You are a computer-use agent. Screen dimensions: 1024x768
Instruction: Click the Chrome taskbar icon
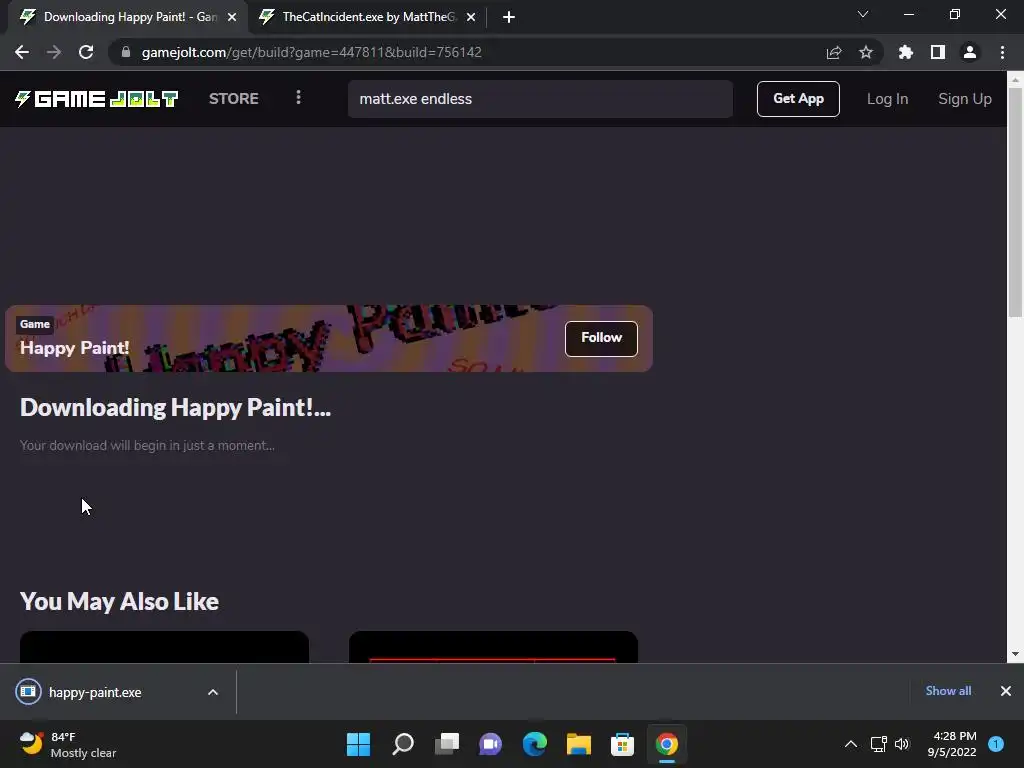point(667,744)
